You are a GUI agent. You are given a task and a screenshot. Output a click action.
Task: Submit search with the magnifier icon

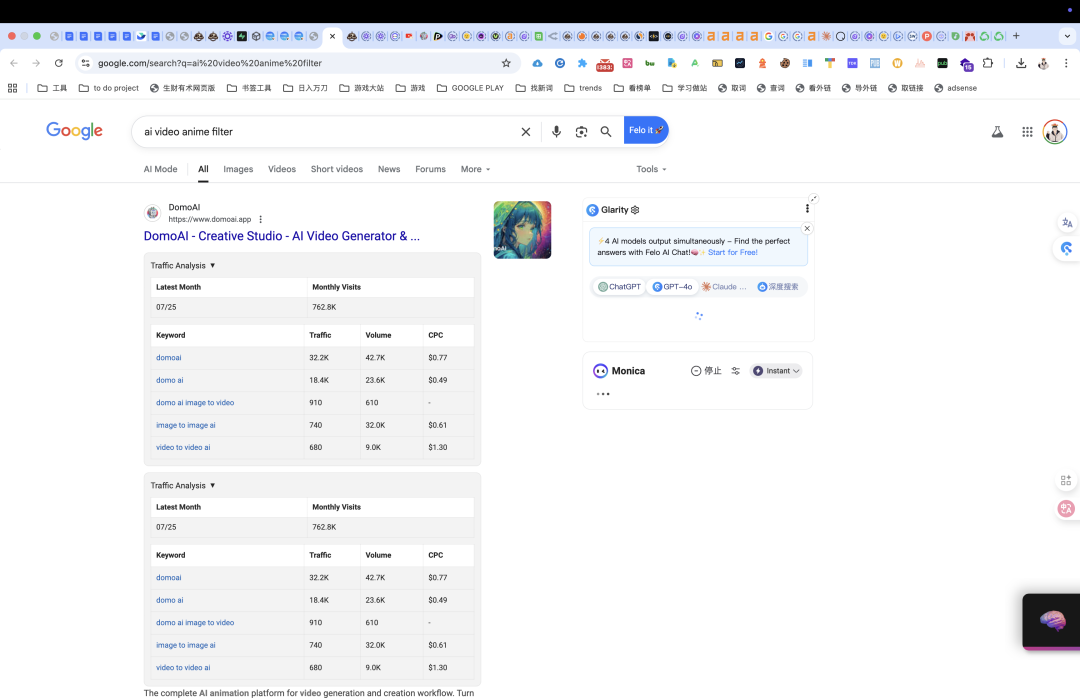coord(605,132)
